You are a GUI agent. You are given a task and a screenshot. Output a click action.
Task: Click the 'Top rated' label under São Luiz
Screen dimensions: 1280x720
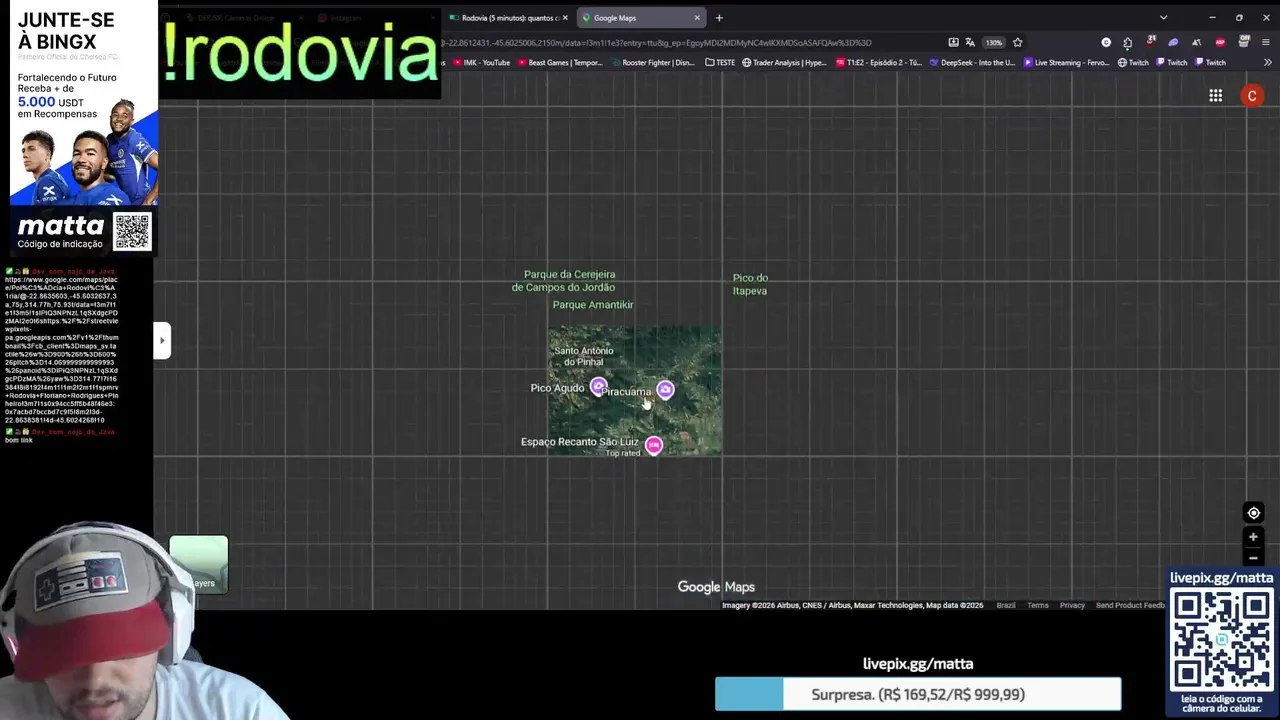click(623, 454)
